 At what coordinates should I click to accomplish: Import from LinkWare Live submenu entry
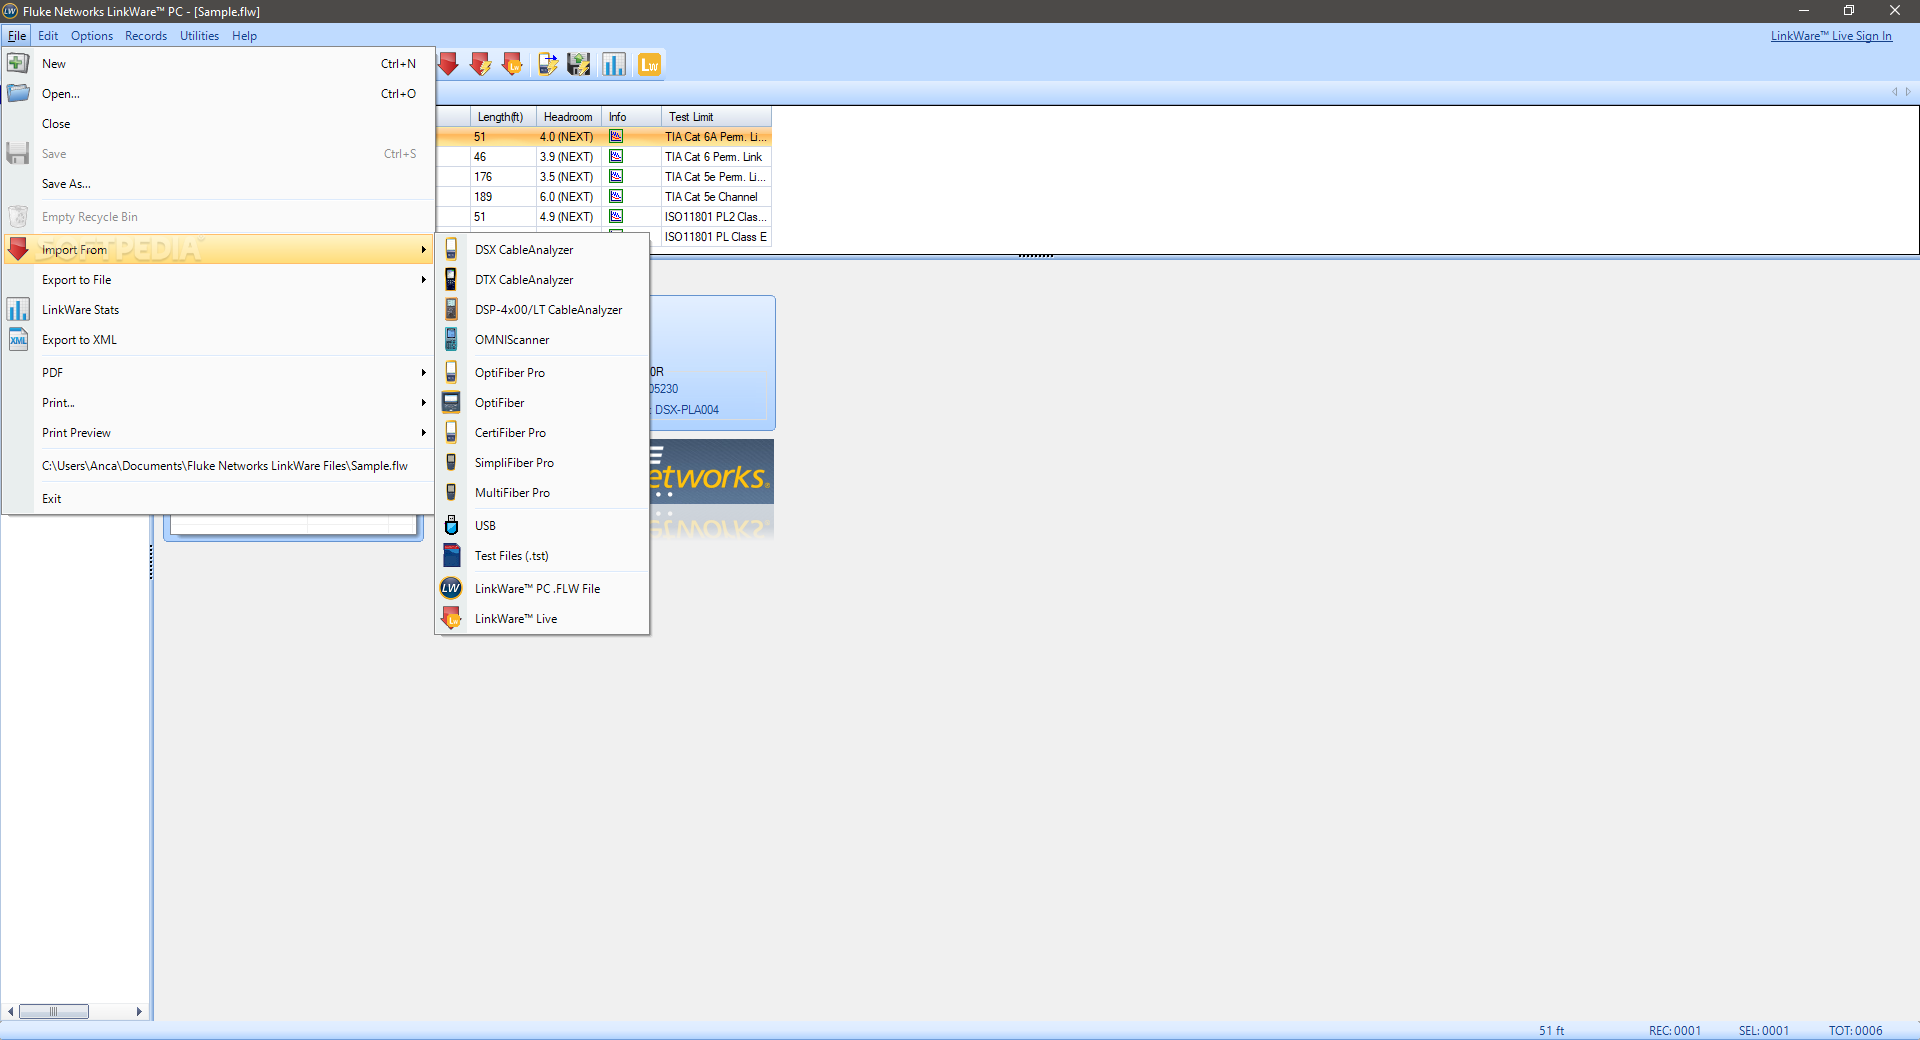[543, 619]
